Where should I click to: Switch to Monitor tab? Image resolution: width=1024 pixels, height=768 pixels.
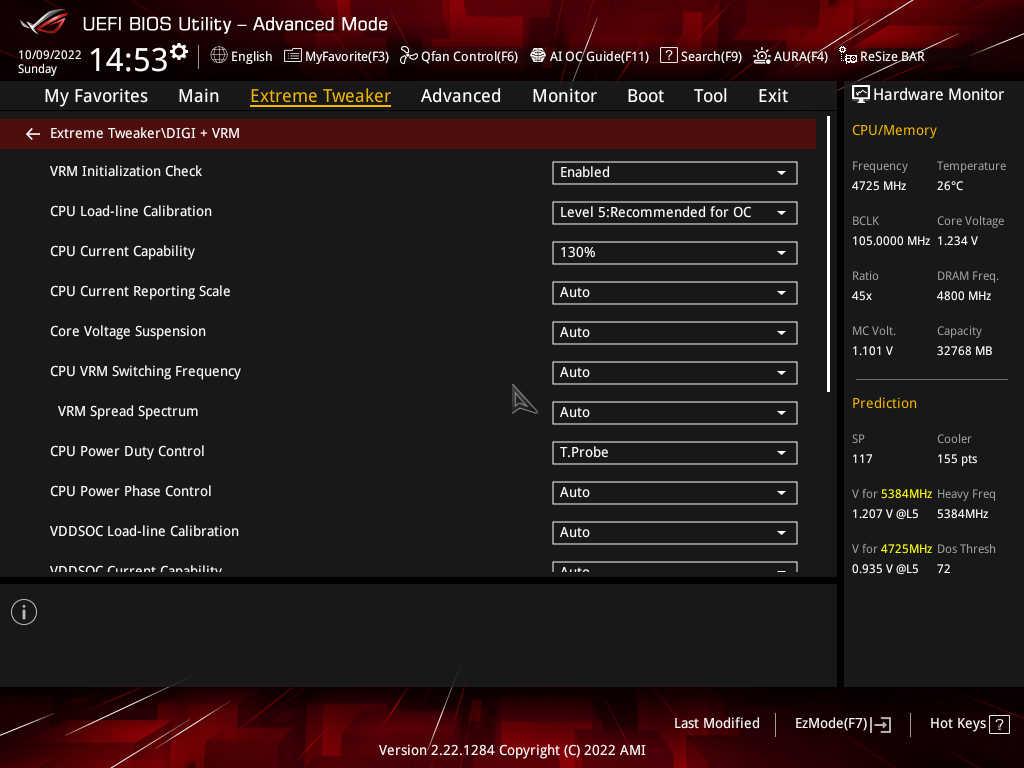[564, 96]
